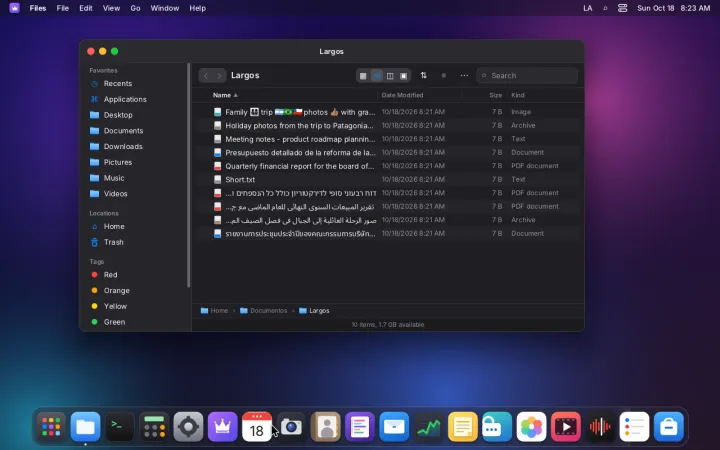Select the Family trip photos file

tap(388, 112)
